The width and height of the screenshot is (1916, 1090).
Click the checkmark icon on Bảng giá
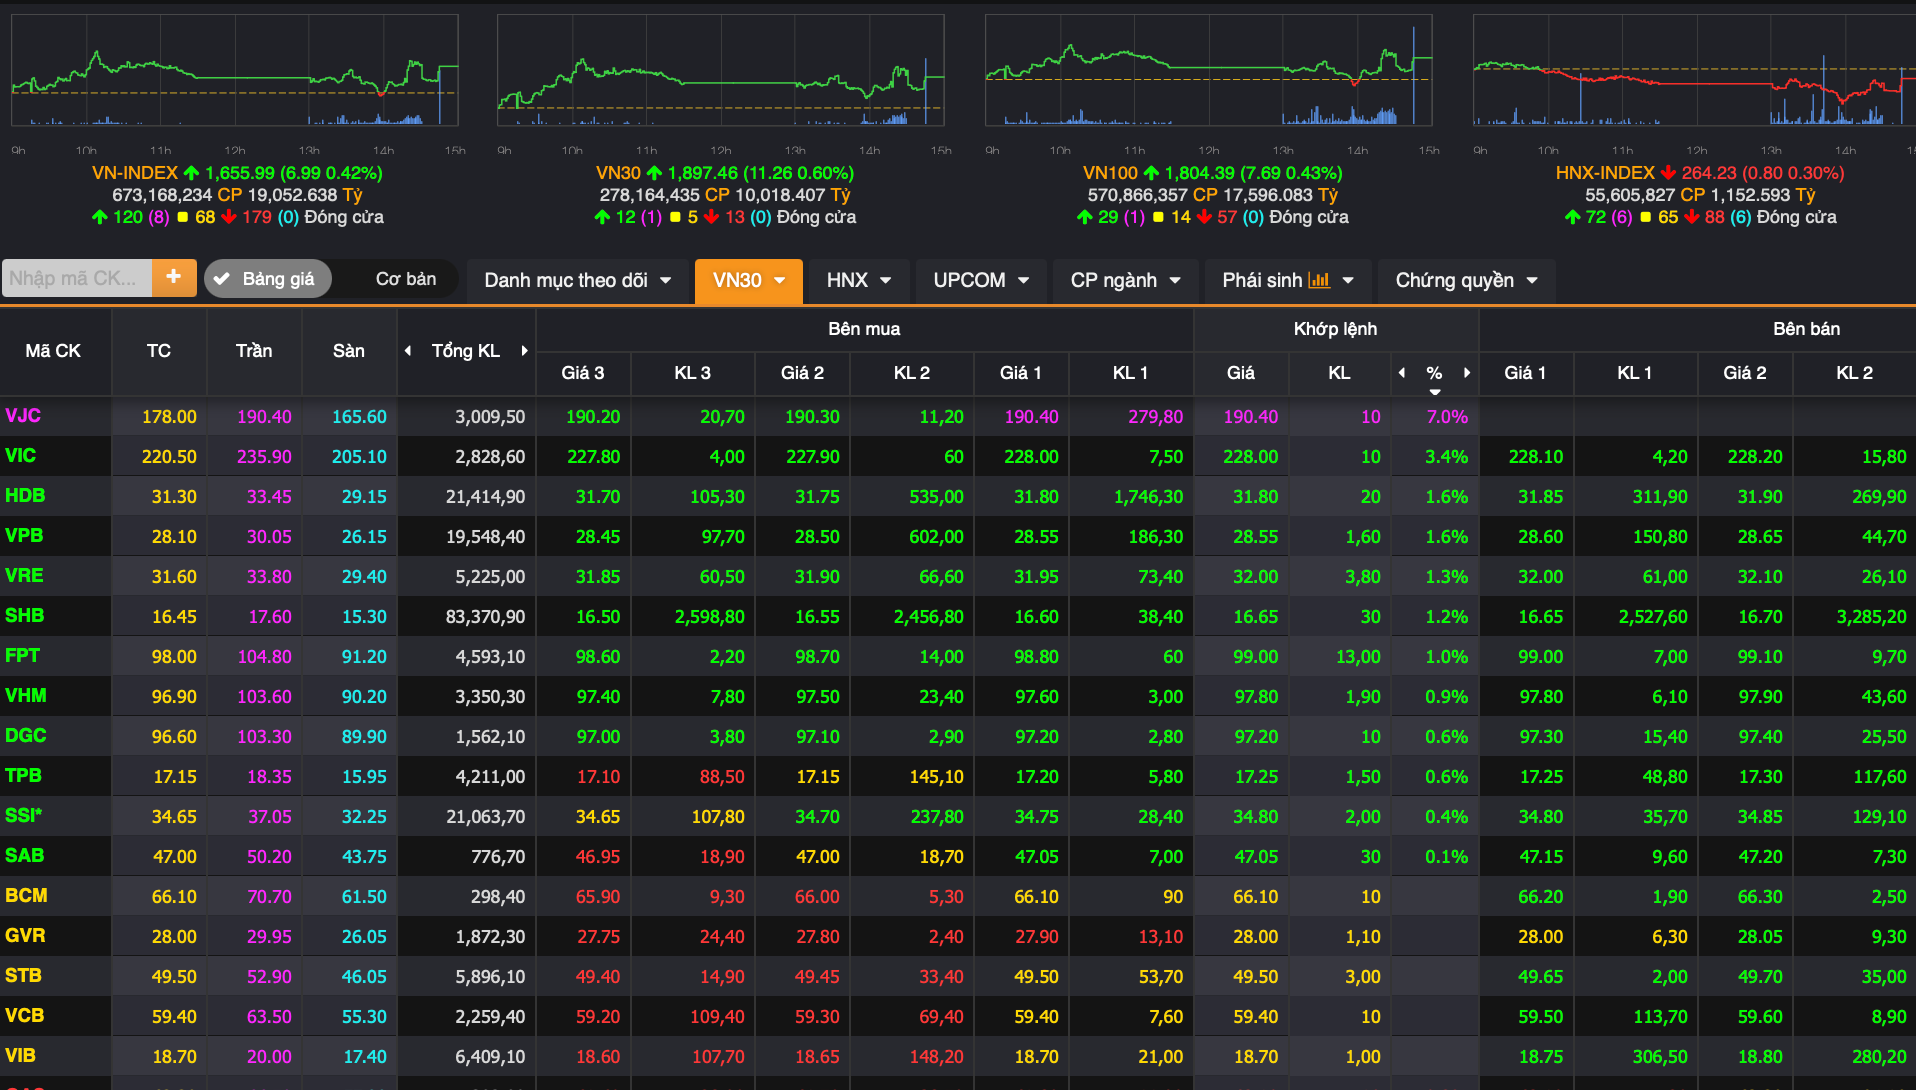click(222, 280)
